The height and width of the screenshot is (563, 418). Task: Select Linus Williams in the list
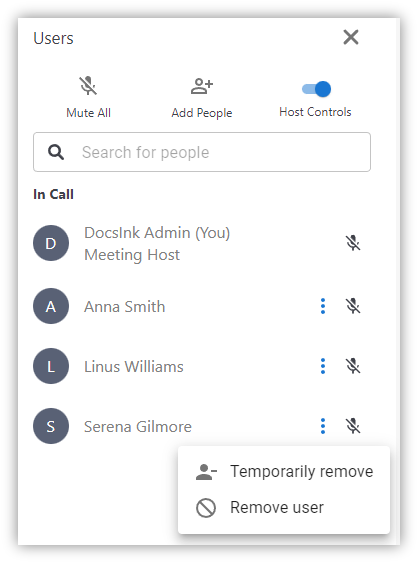point(134,367)
